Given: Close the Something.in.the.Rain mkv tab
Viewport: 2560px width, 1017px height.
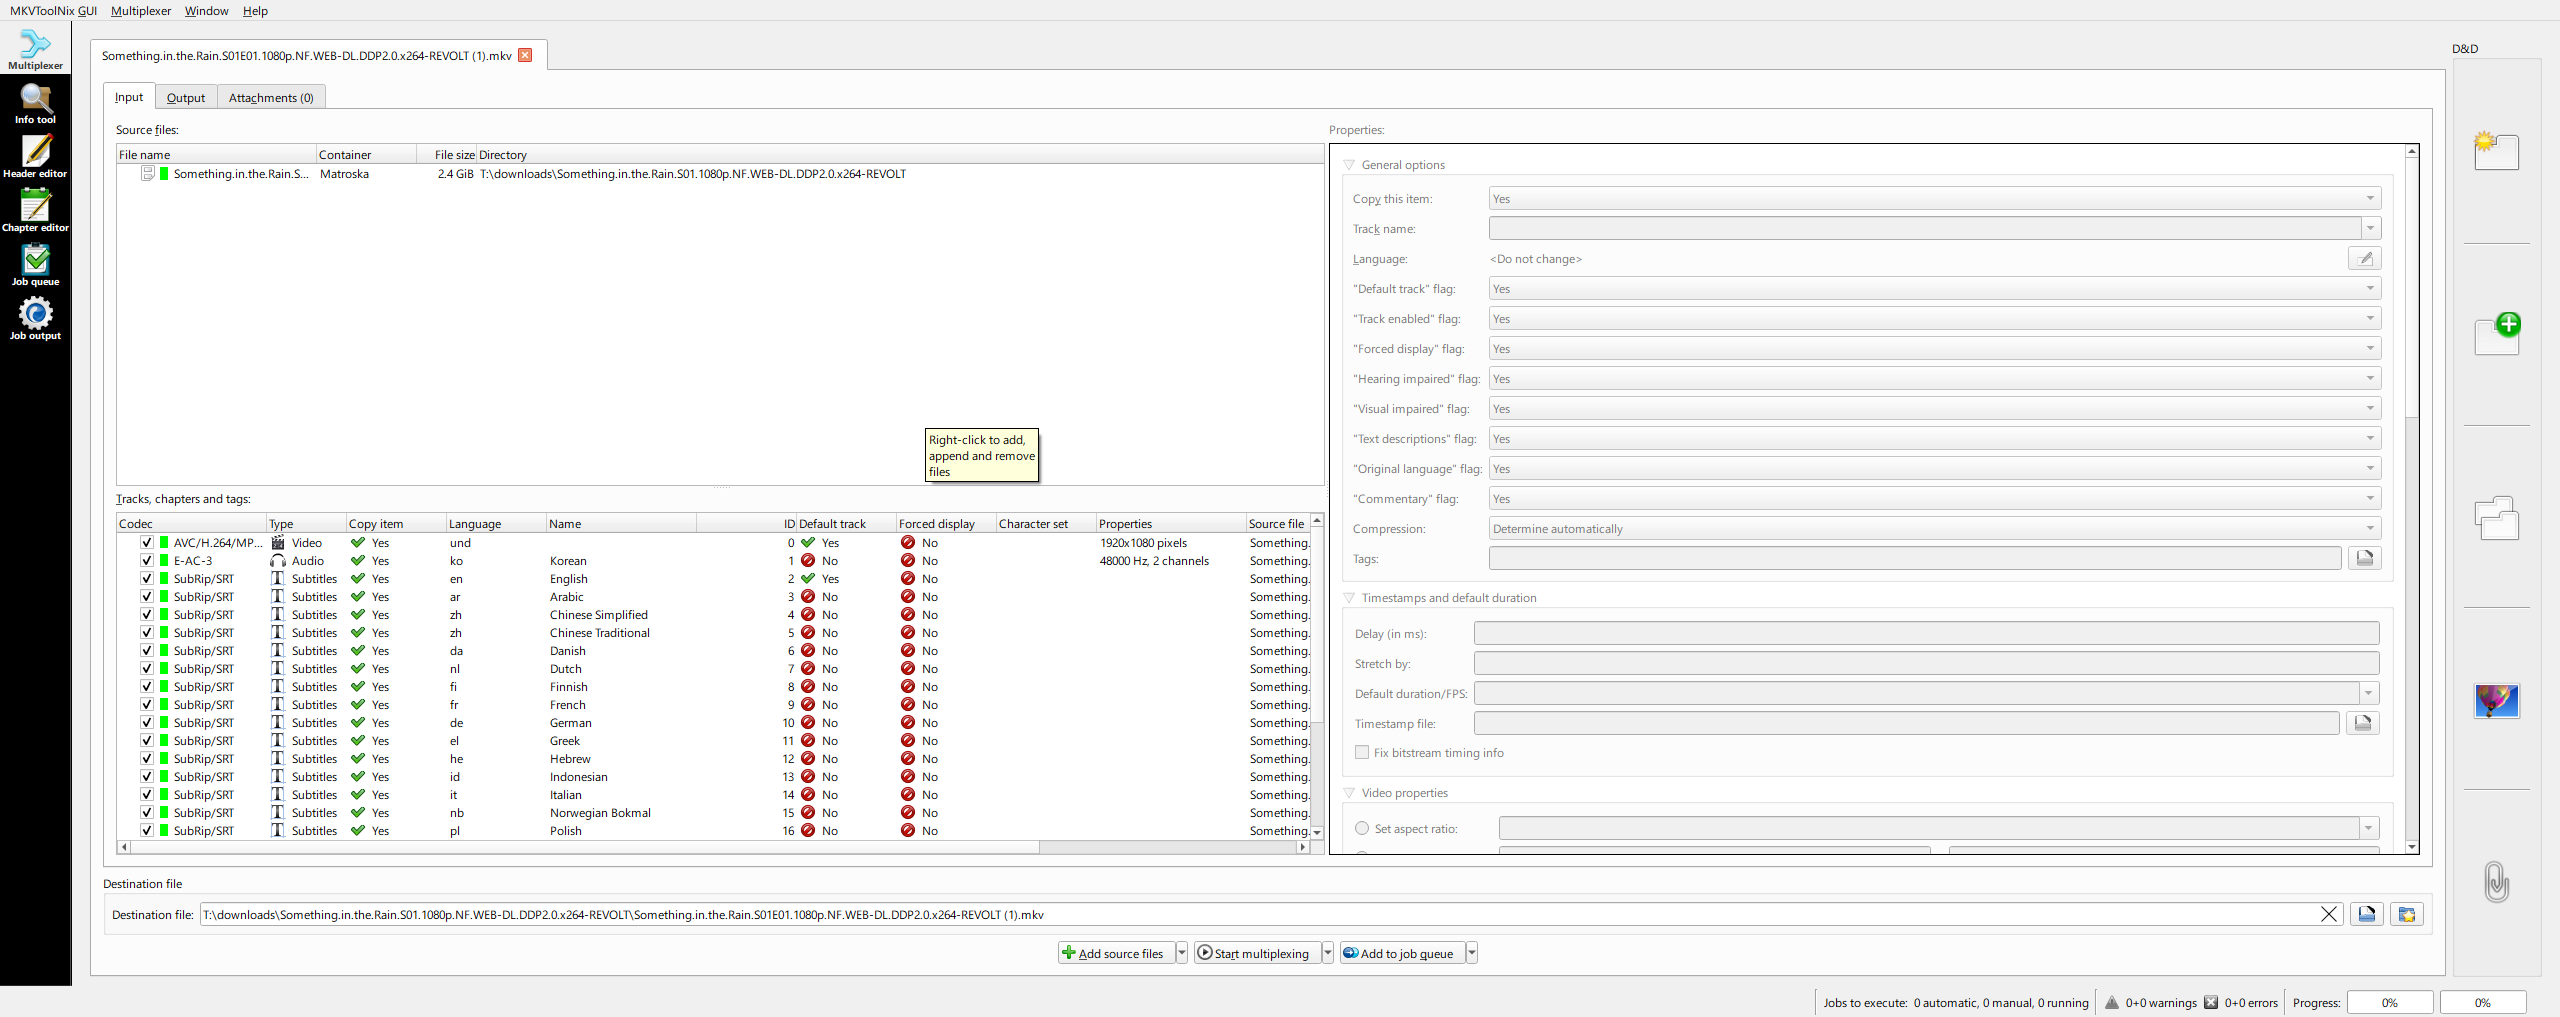Looking at the screenshot, I should (x=525, y=55).
